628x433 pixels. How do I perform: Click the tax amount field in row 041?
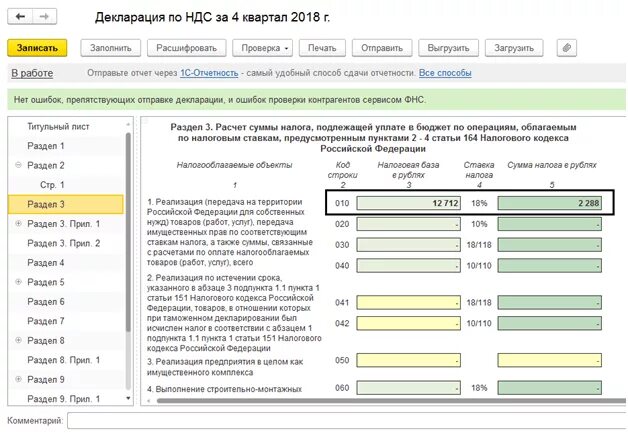[x=550, y=302]
